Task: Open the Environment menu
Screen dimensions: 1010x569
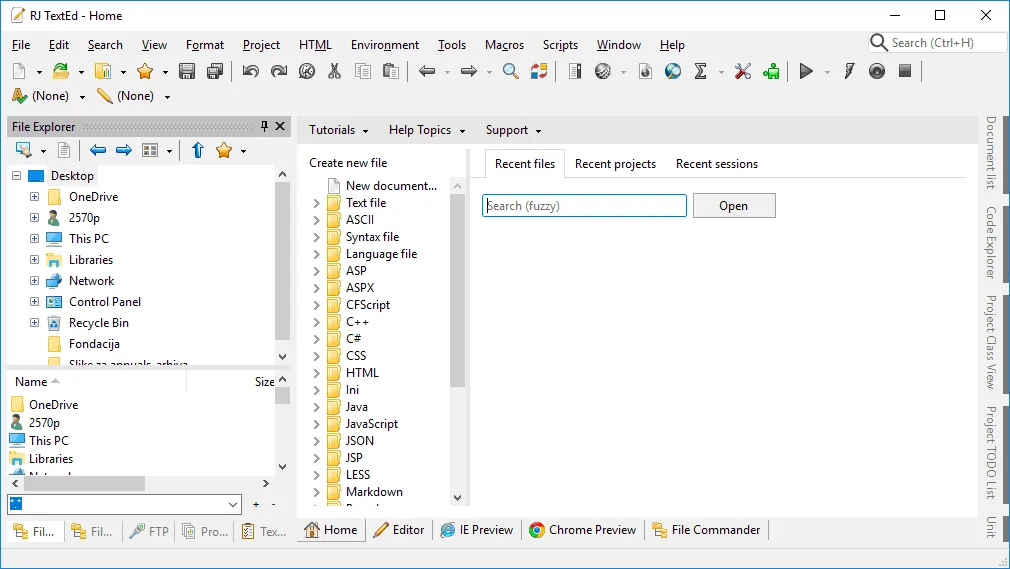Action: [385, 45]
